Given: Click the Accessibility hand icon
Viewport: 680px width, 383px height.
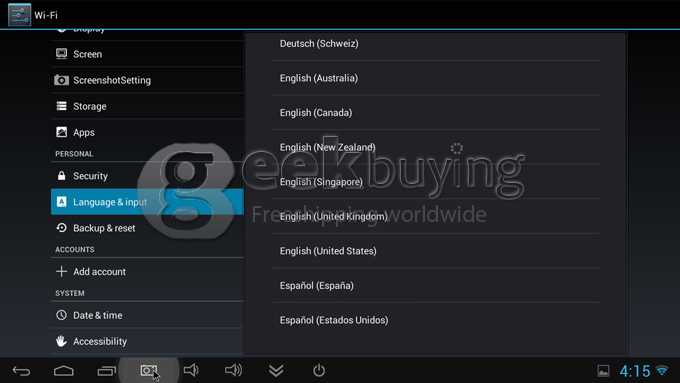Looking at the screenshot, I should click(62, 341).
